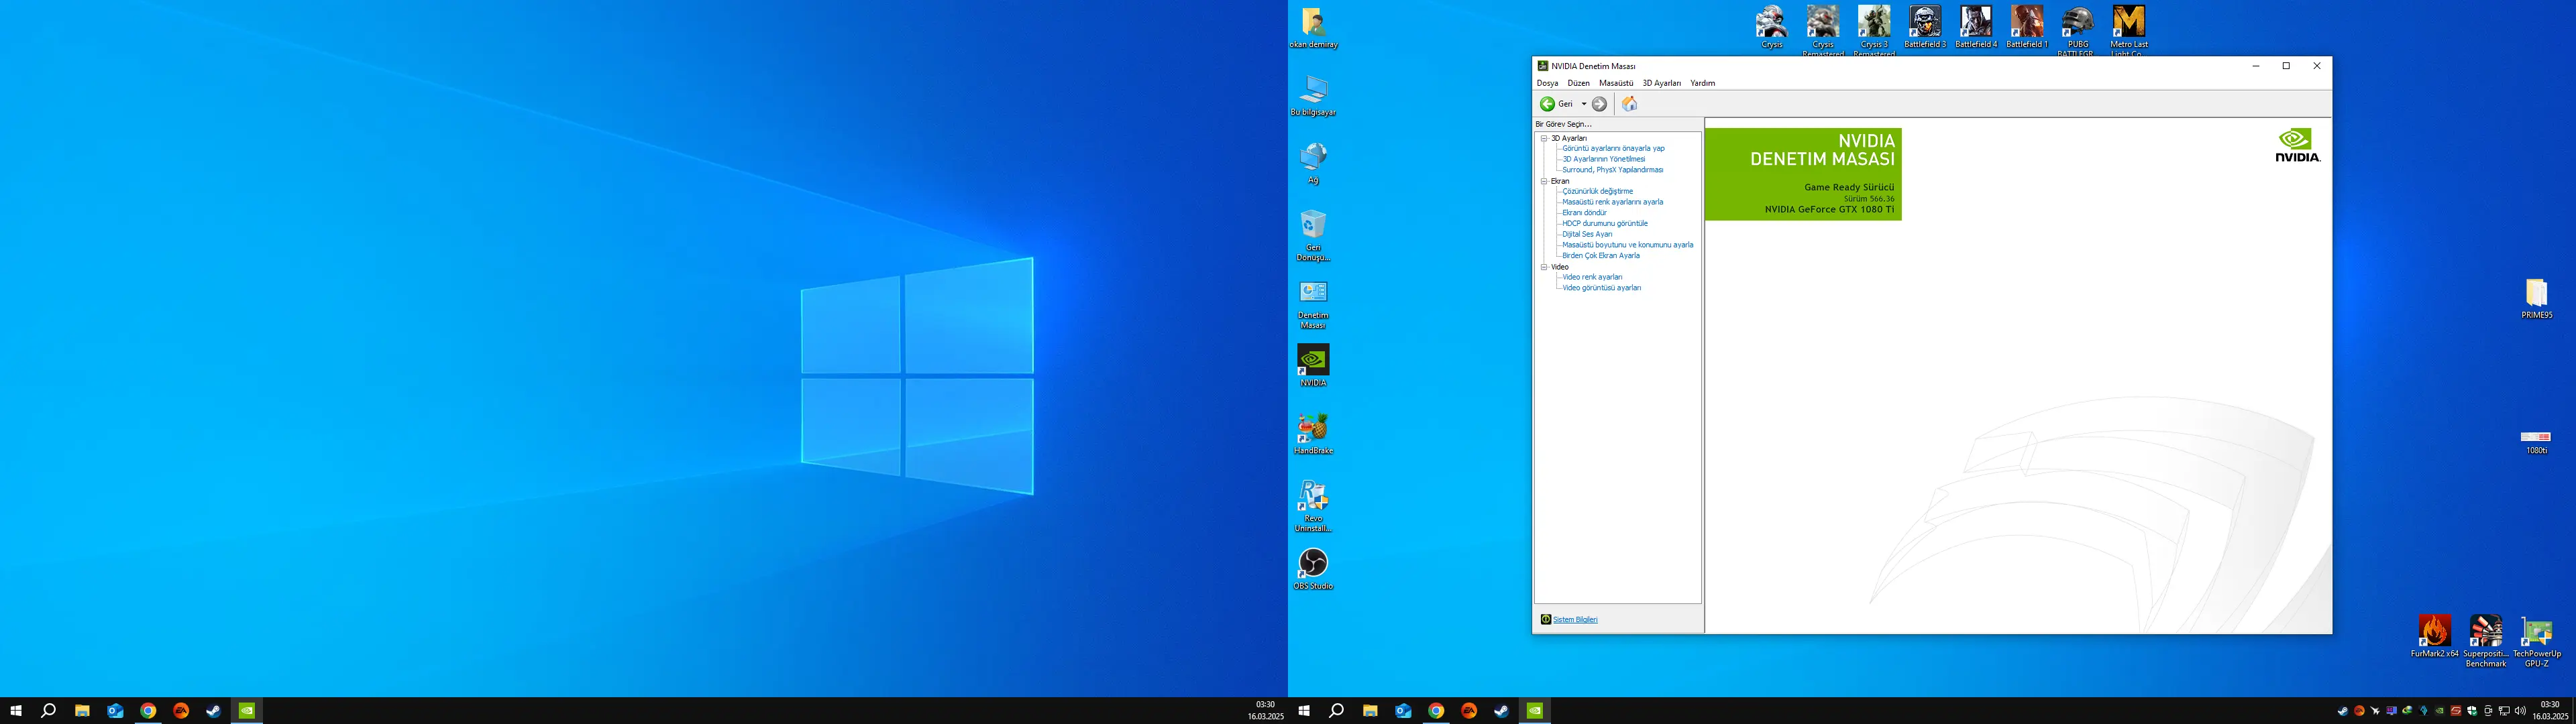The image size is (2576, 724).
Task: Collapse the Ekran tree section
Action: pos(1544,181)
